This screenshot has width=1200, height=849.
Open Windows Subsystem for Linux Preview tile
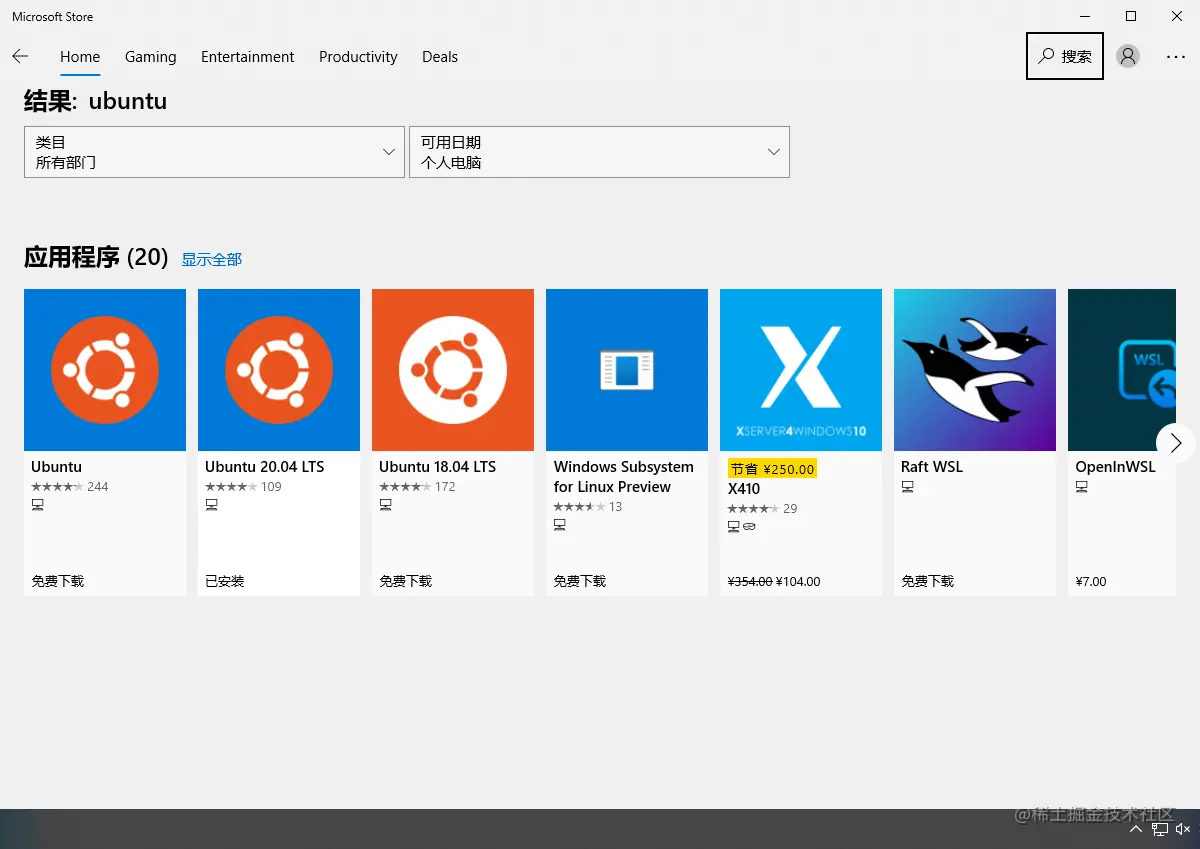[x=627, y=370]
